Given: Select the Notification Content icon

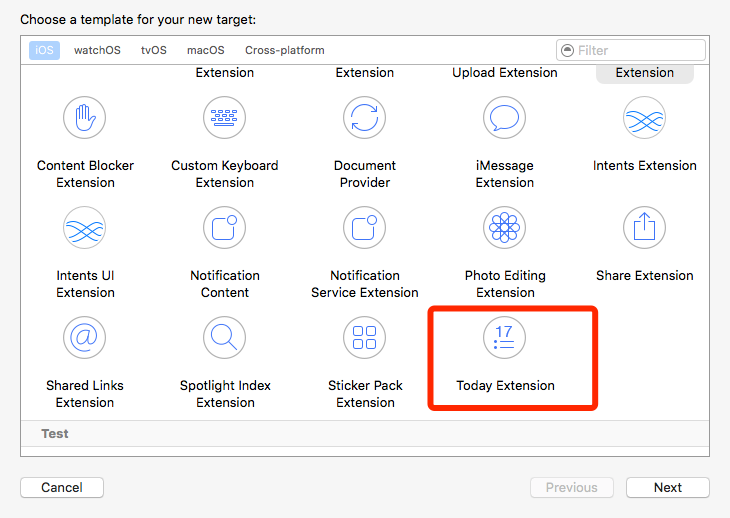Looking at the screenshot, I should click(225, 228).
